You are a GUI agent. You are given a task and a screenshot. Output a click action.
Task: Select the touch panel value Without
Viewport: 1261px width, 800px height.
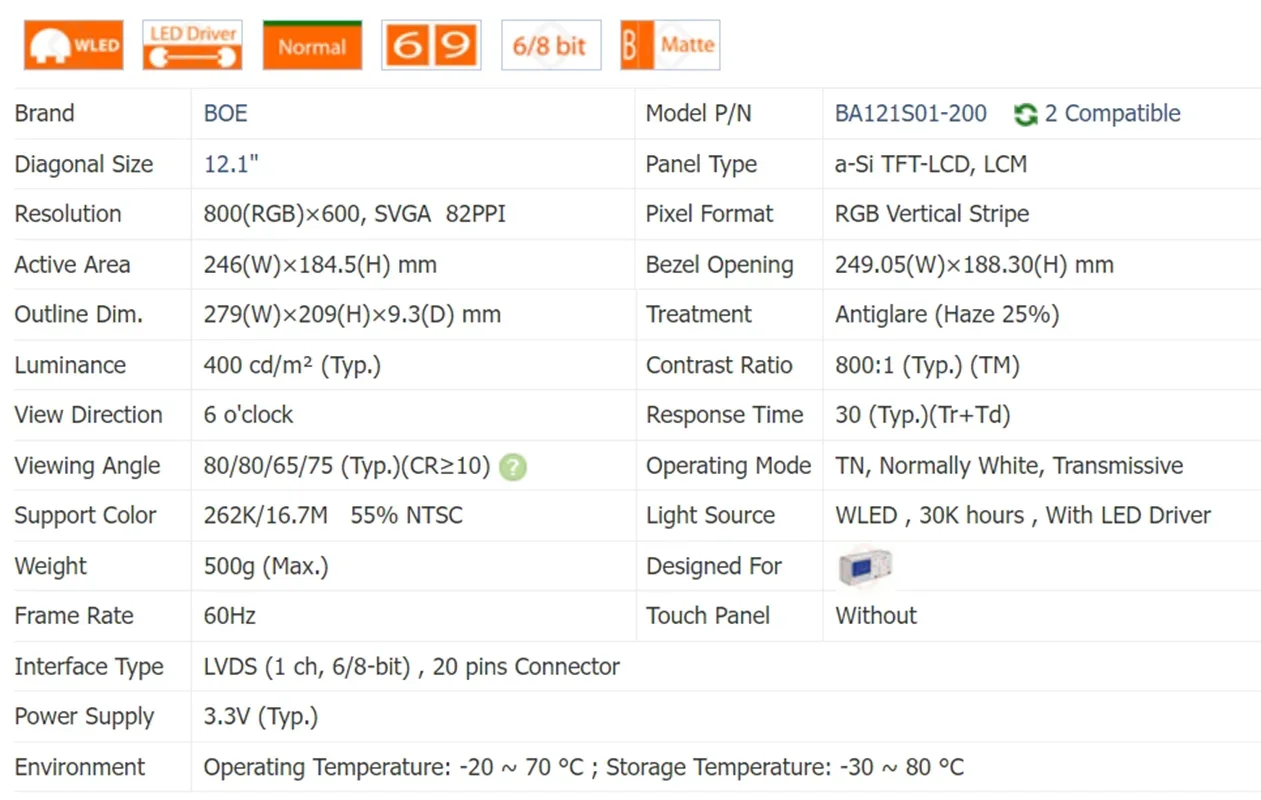point(876,616)
